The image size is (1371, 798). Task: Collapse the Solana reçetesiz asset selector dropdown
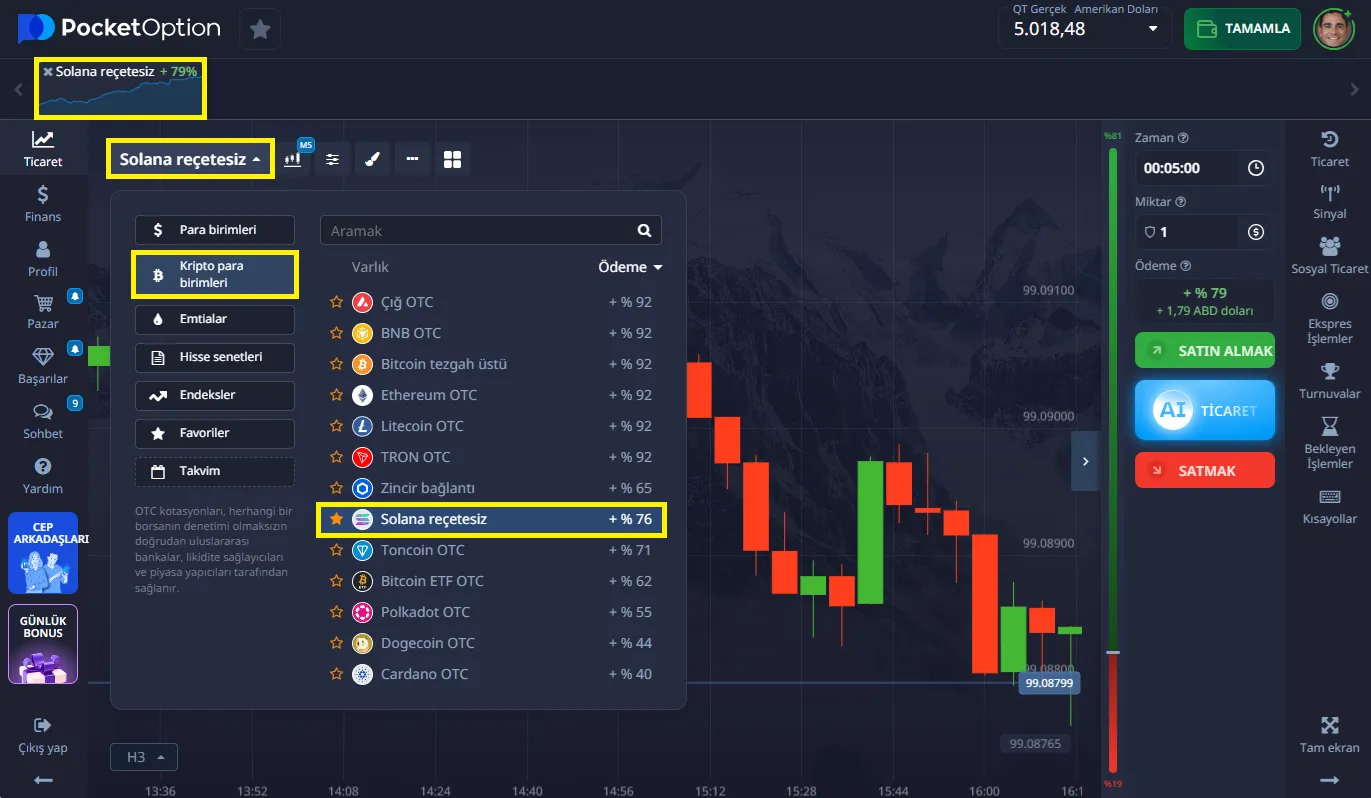tap(190, 159)
